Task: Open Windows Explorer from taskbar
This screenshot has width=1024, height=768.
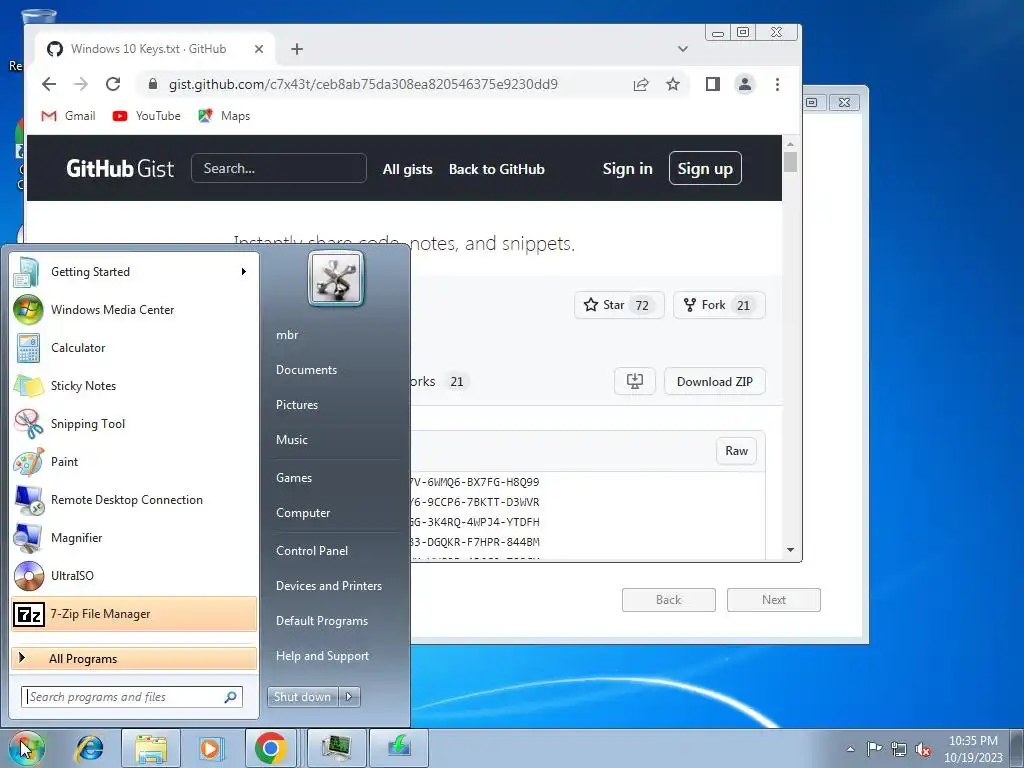Action: click(151, 748)
